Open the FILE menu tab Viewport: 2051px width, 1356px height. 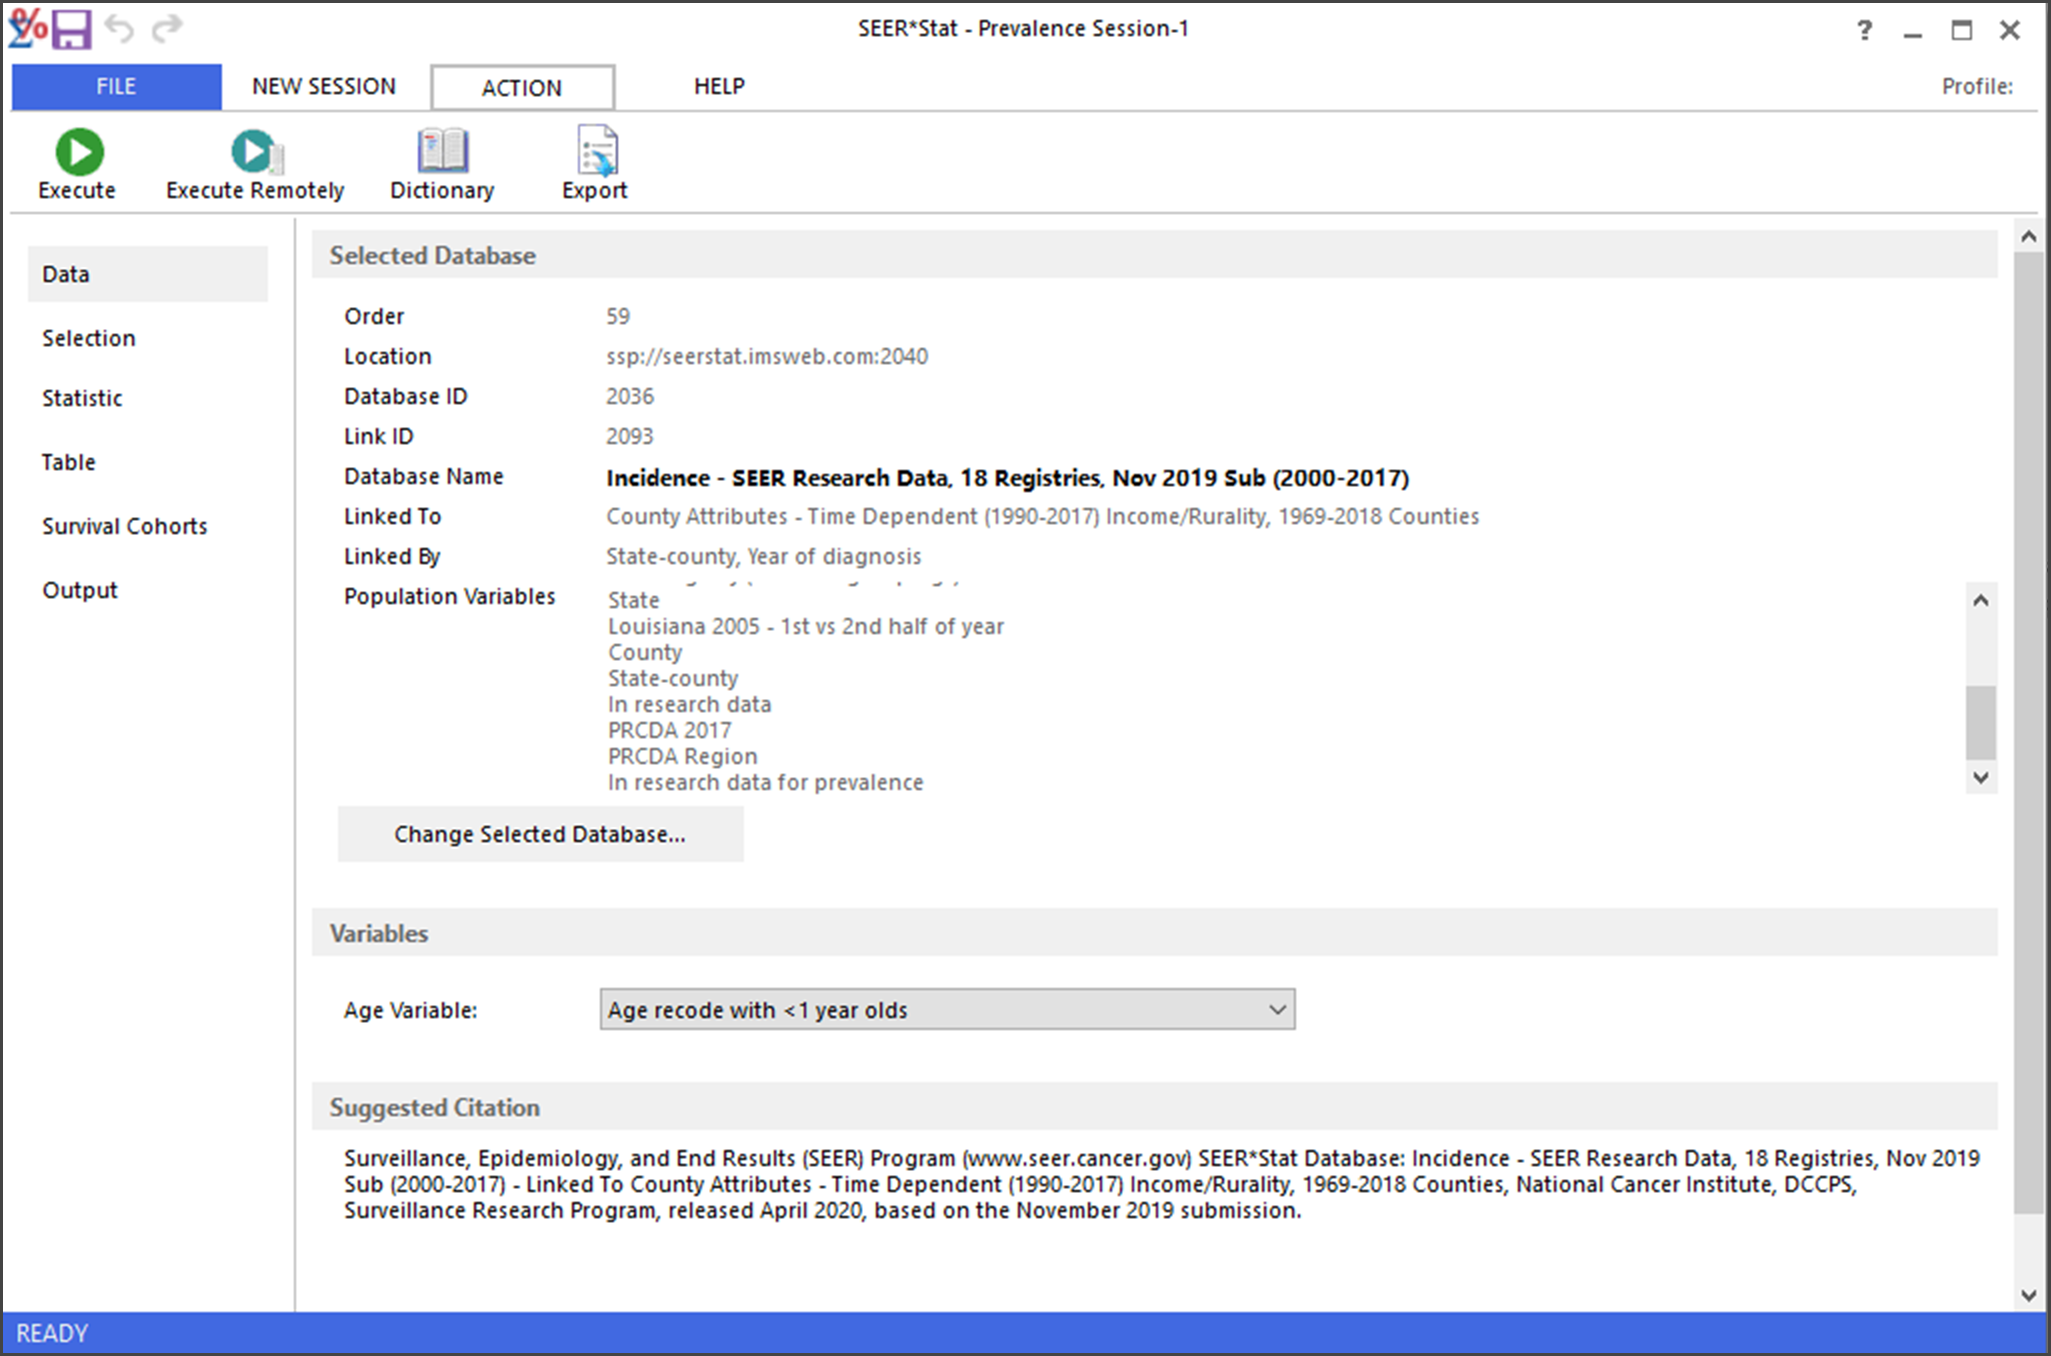tap(116, 87)
